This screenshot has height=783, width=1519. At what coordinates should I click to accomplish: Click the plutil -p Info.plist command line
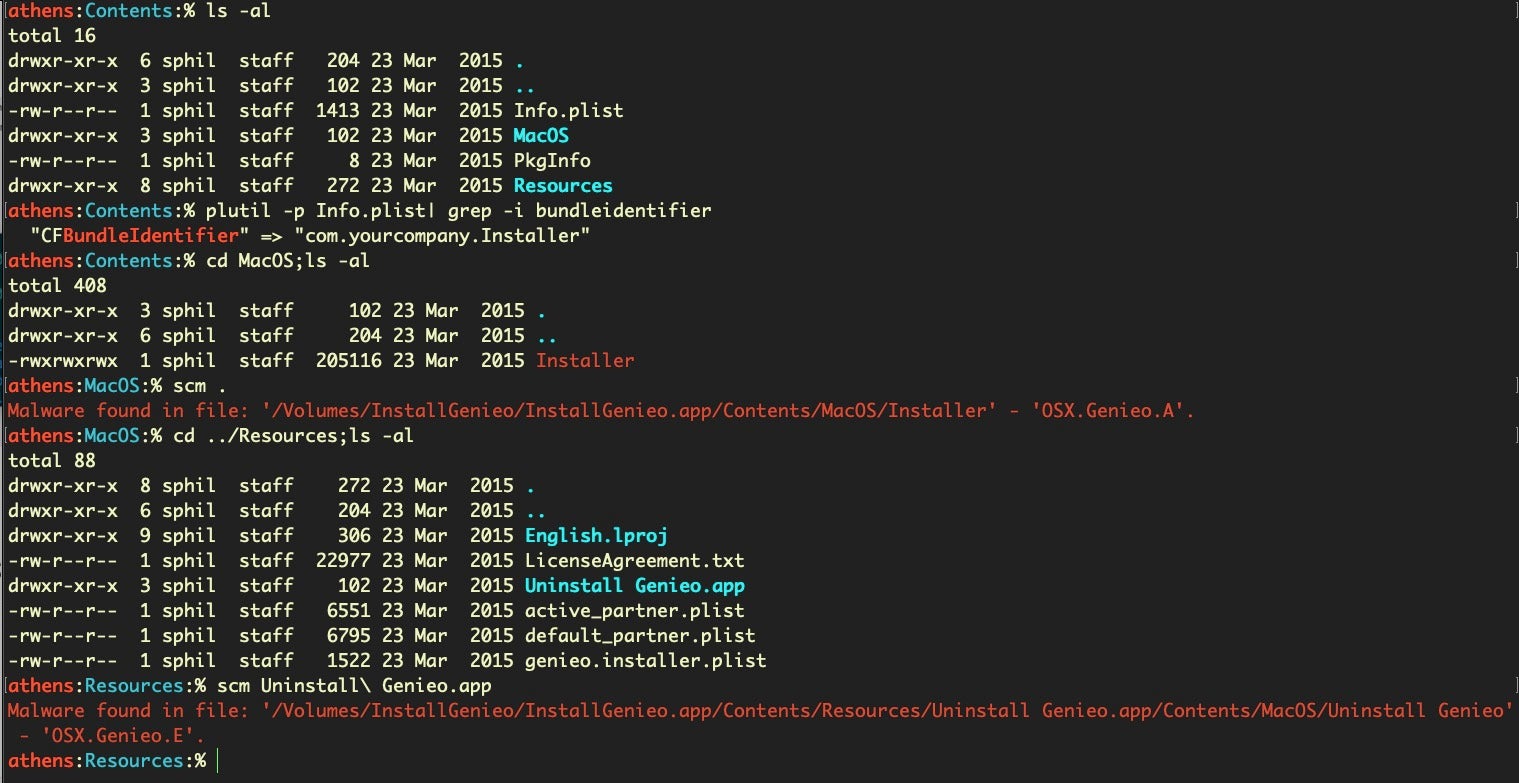[458, 210]
